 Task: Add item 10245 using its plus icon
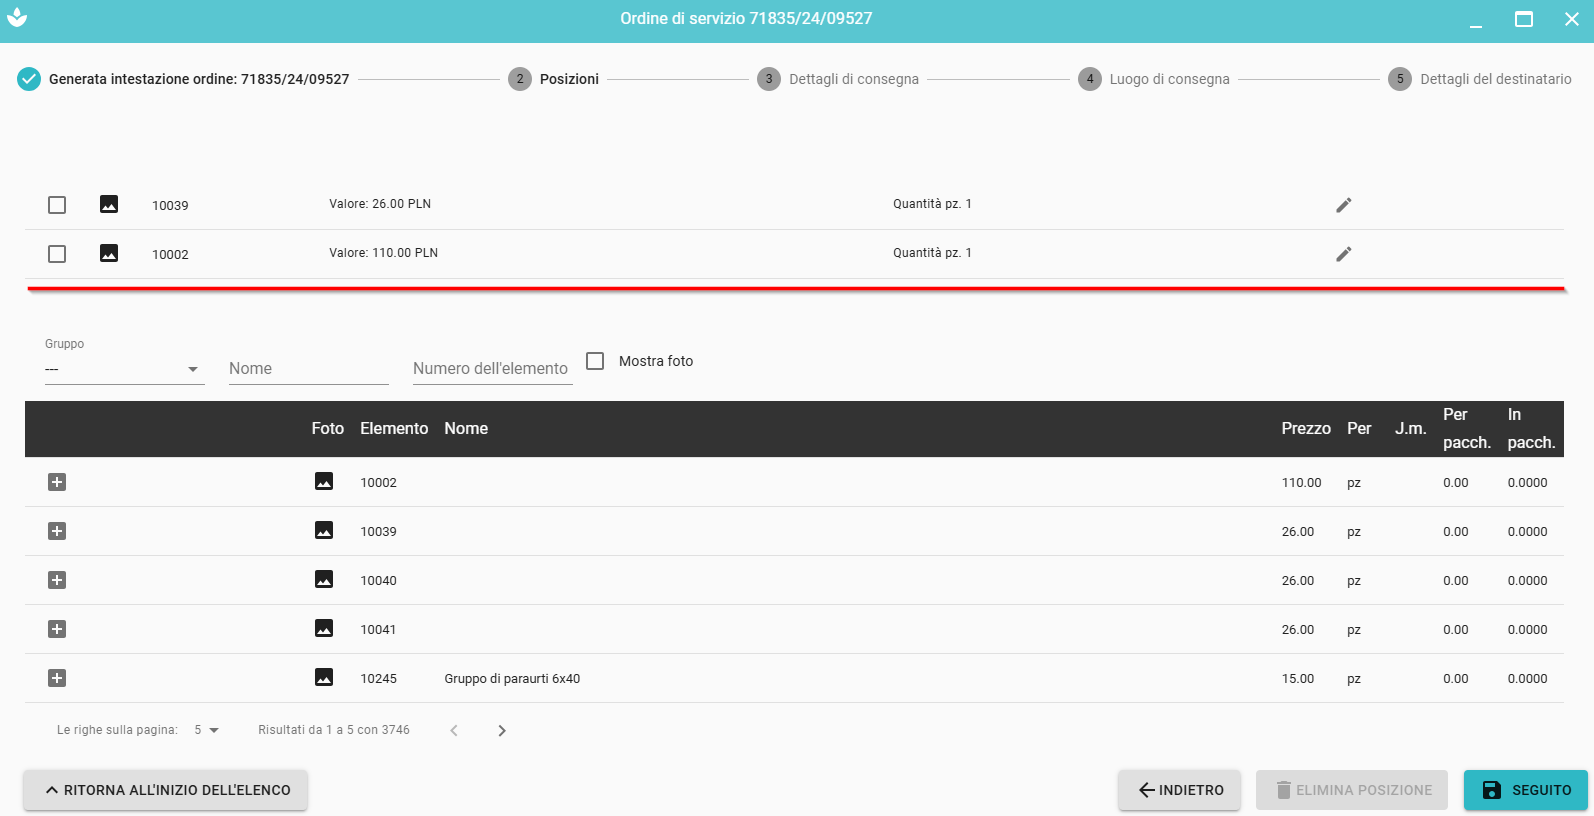click(57, 678)
